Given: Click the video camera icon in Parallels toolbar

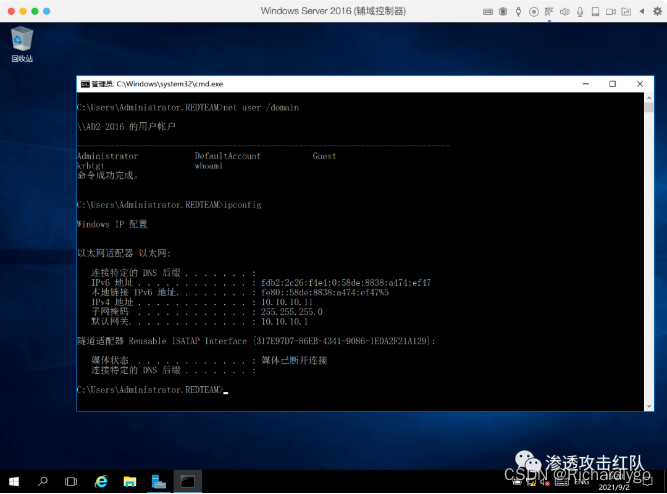Looking at the screenshot, I should [x=611, y=11].
